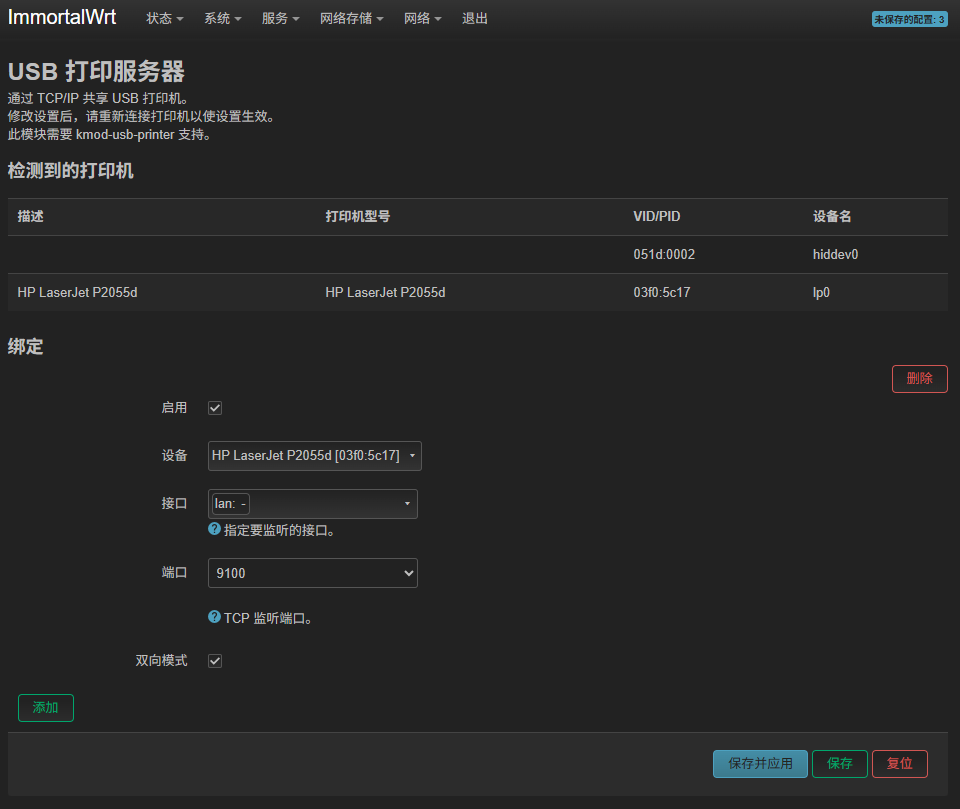Open the 接口 lan dropdown

click(x=313, y=504)
